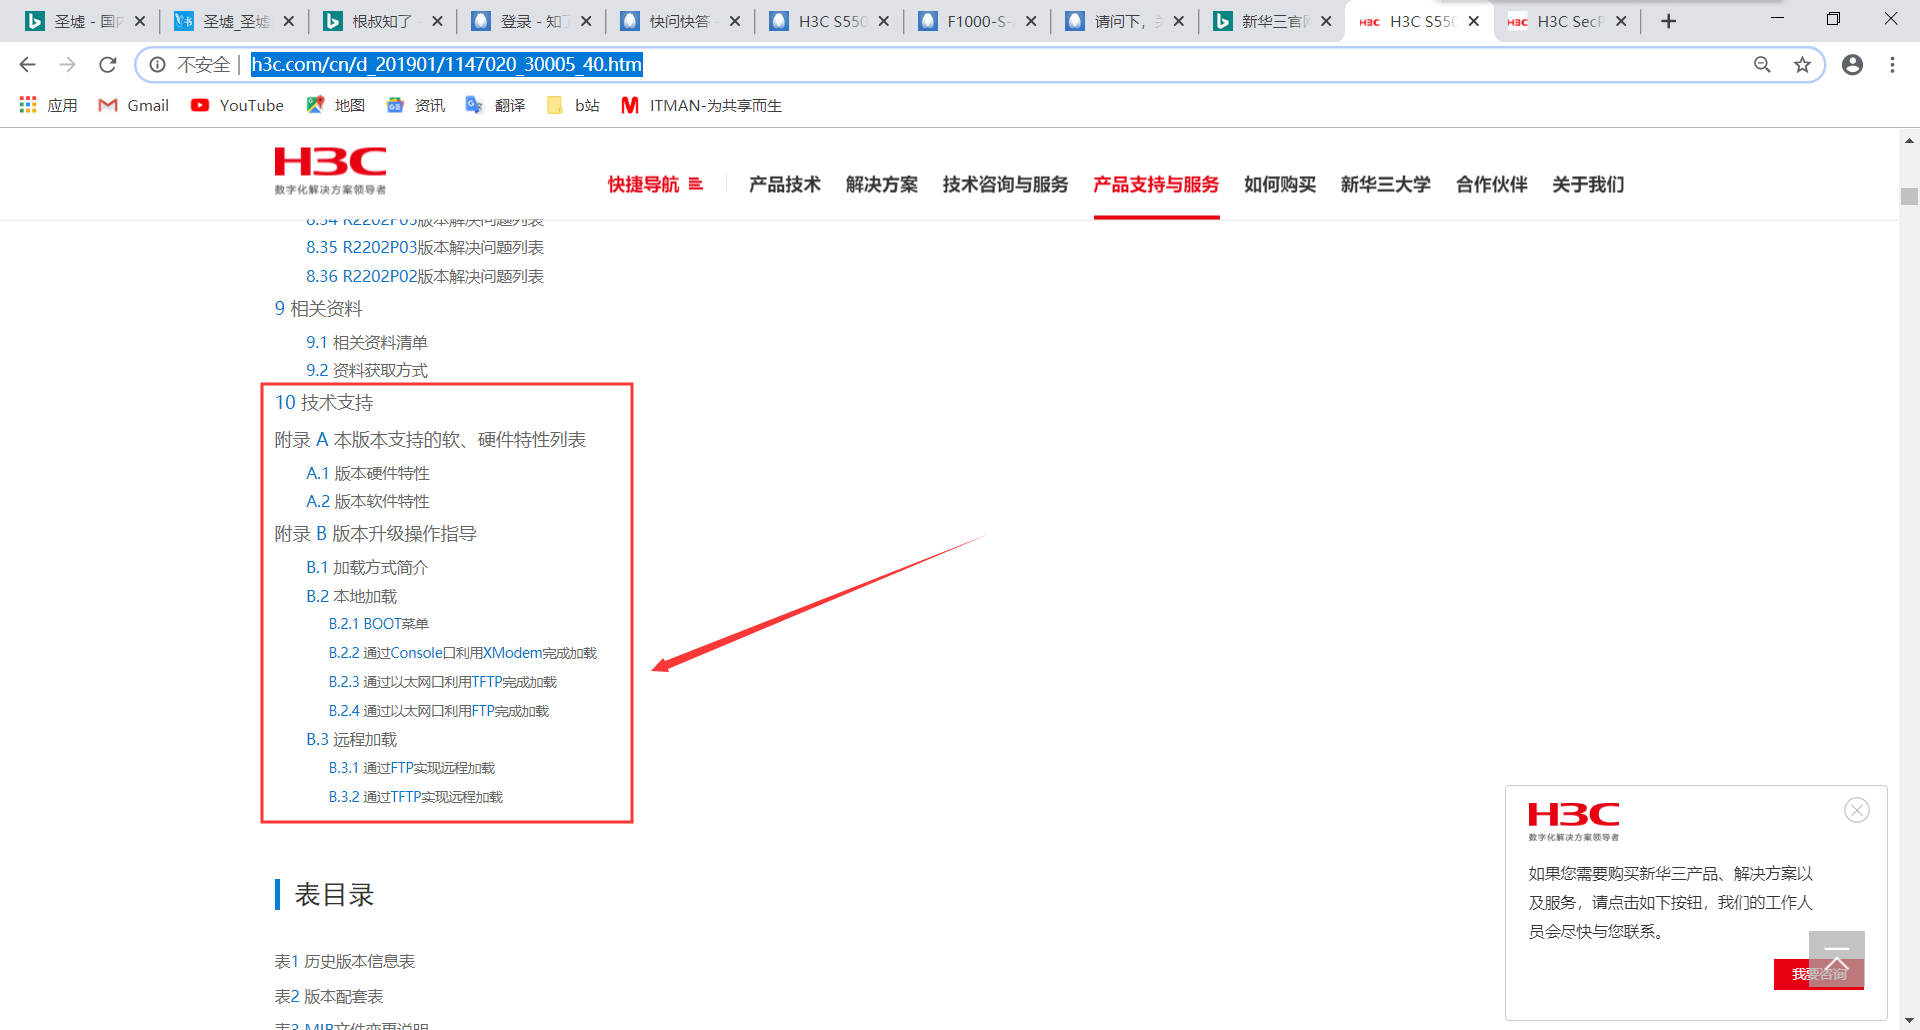Go back to previous page

tap(27, 65)
